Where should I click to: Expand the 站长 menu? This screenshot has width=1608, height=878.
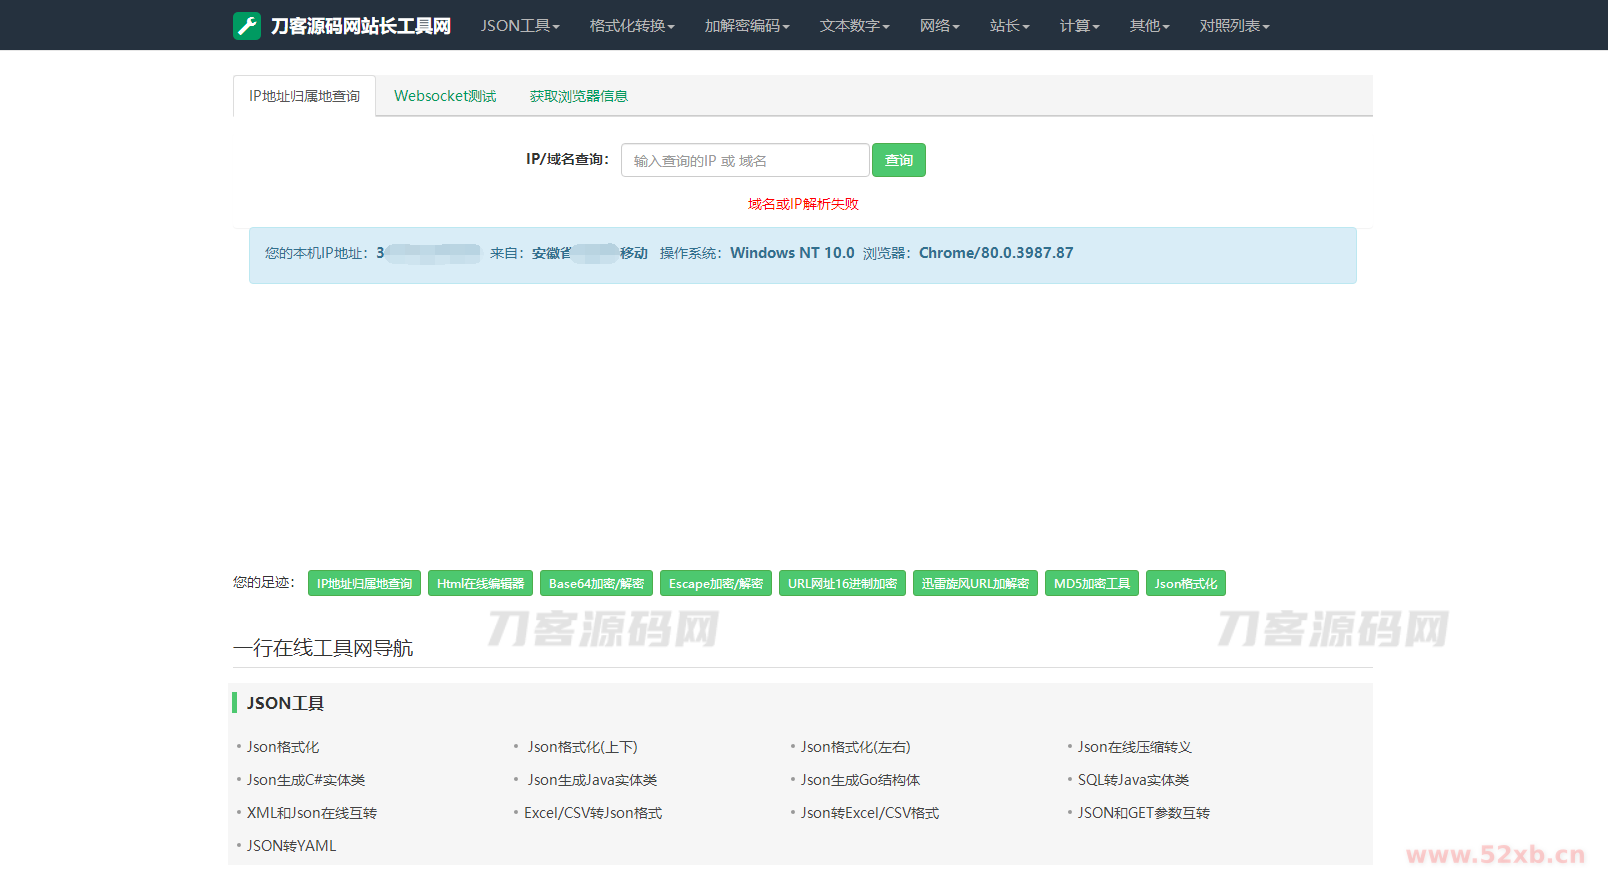1009,26
